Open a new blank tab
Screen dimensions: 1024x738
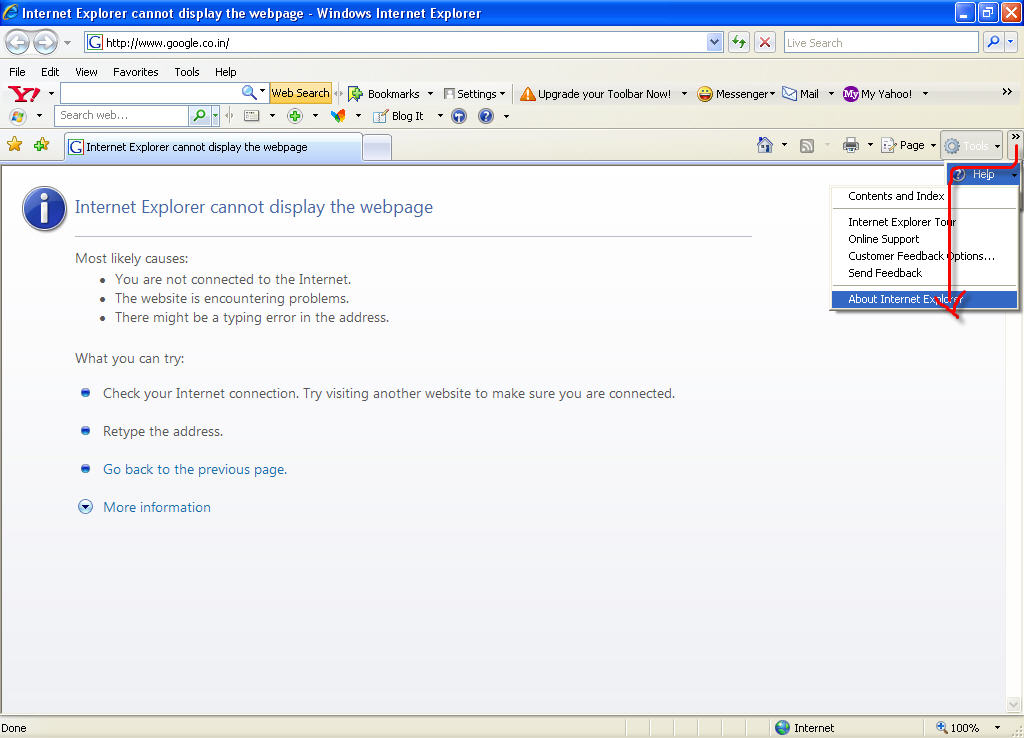coord(377,148)
